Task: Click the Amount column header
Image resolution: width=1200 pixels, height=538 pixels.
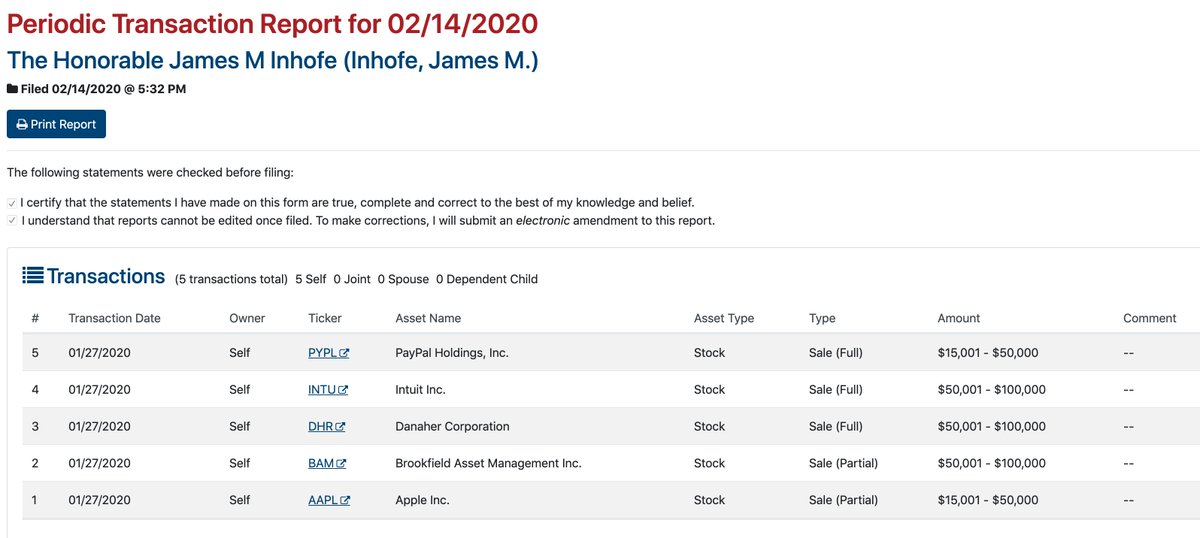Action: click(x=959, y=318)
